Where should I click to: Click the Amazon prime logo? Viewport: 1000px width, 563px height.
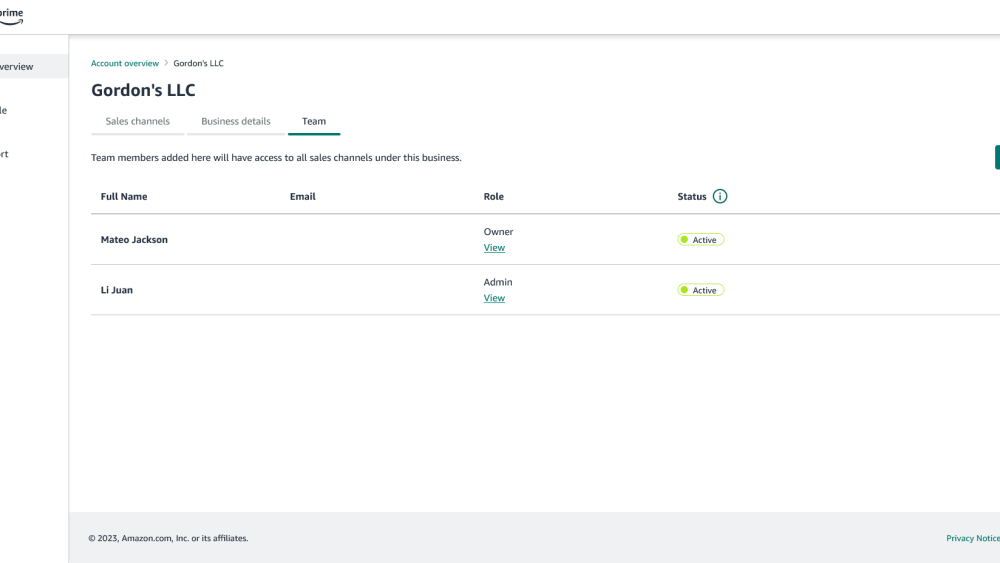(11, 16)
